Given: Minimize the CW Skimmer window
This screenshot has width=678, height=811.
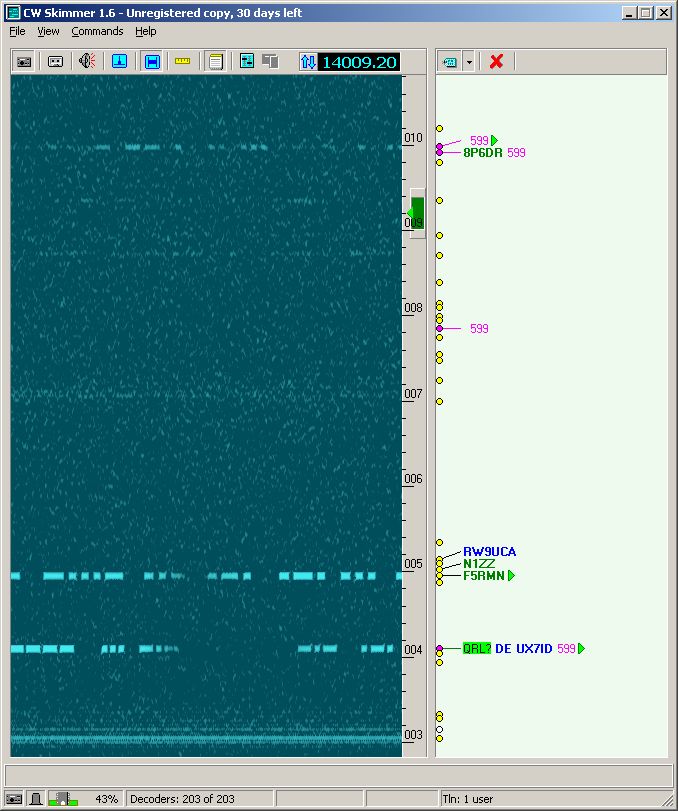Looking at the screenshot, I should [x=629, y=13].
